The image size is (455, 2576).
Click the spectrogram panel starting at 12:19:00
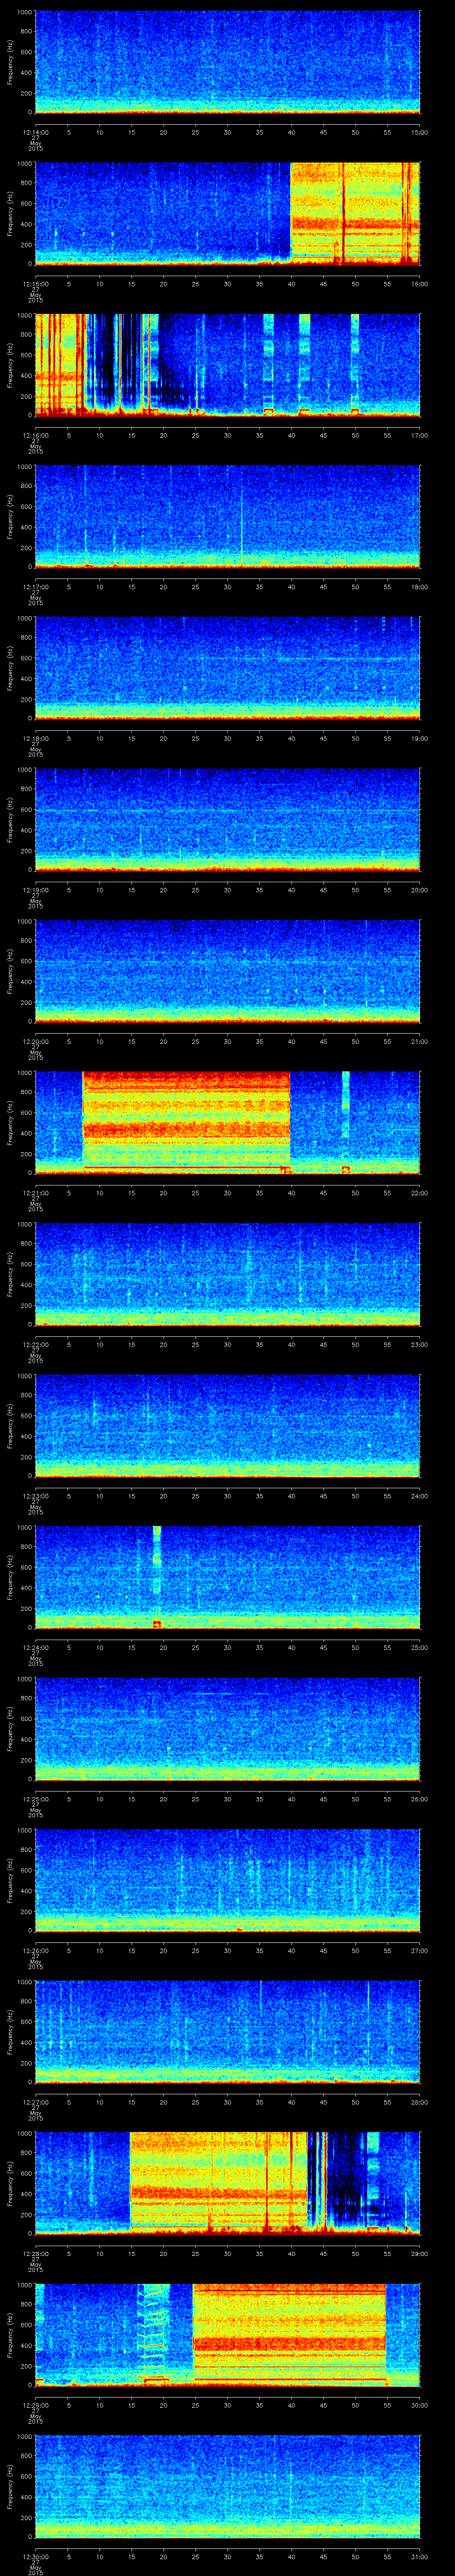point(228,820)
